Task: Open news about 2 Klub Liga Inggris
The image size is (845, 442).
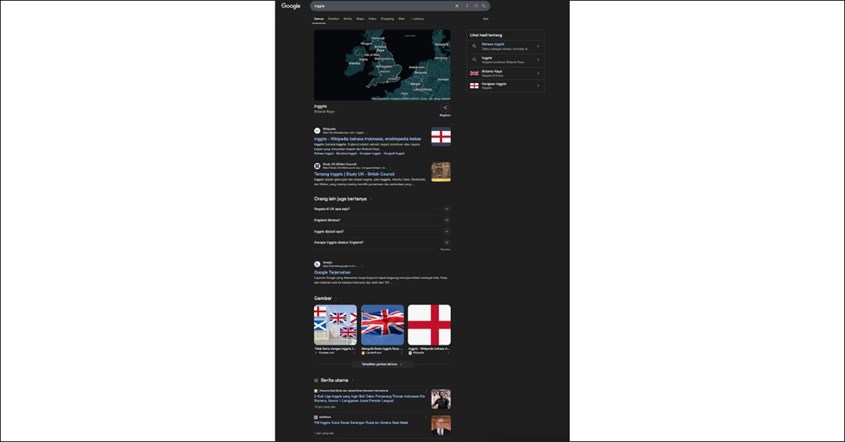Action: coord(369,398)
